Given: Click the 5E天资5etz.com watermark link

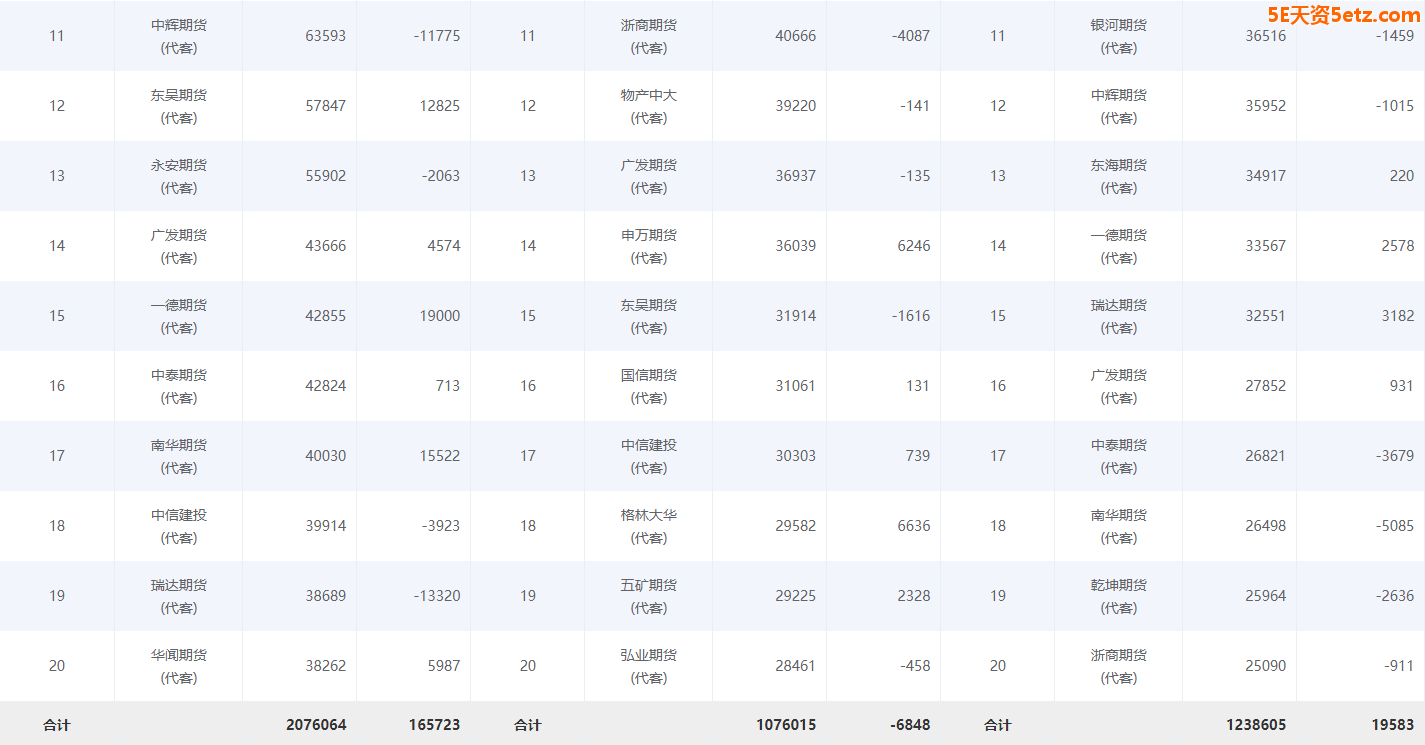Looking at the screenshot, I should (x=1343, y=15).
